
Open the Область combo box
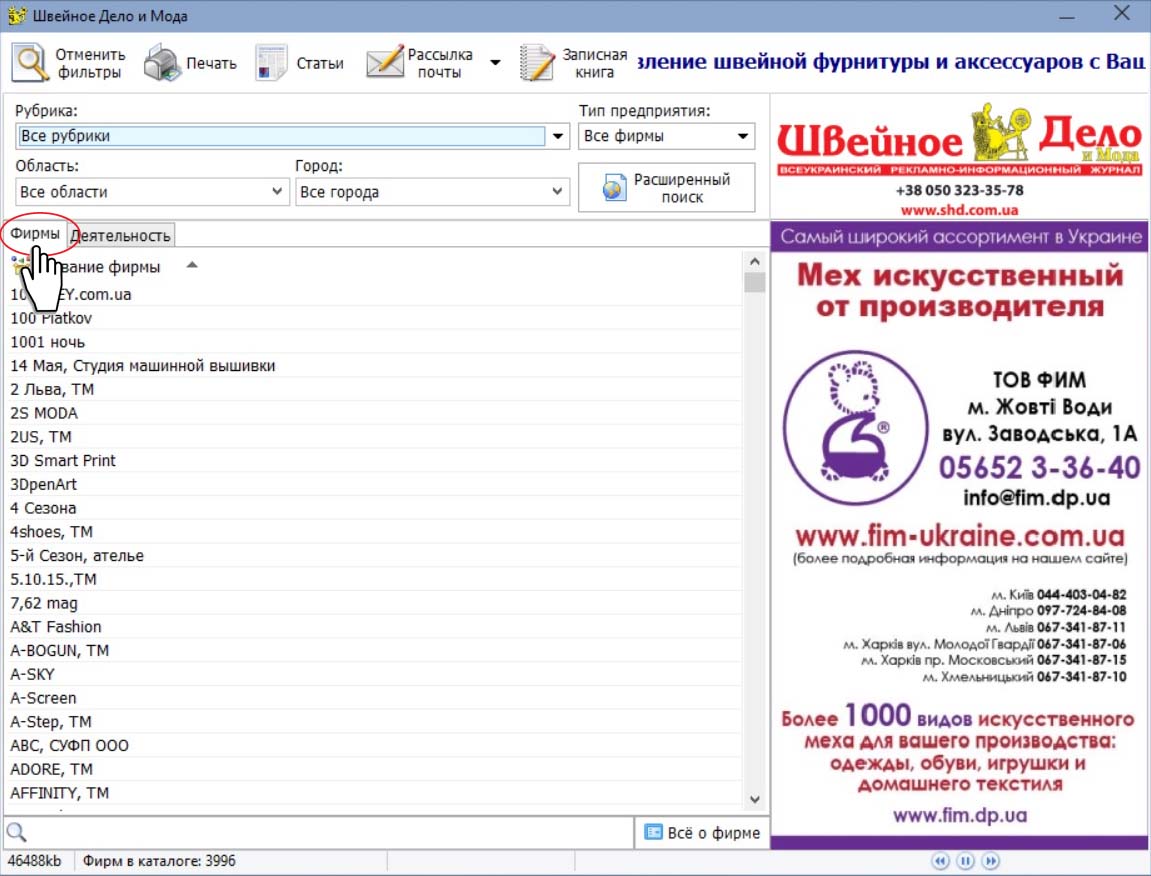[152, 192]
